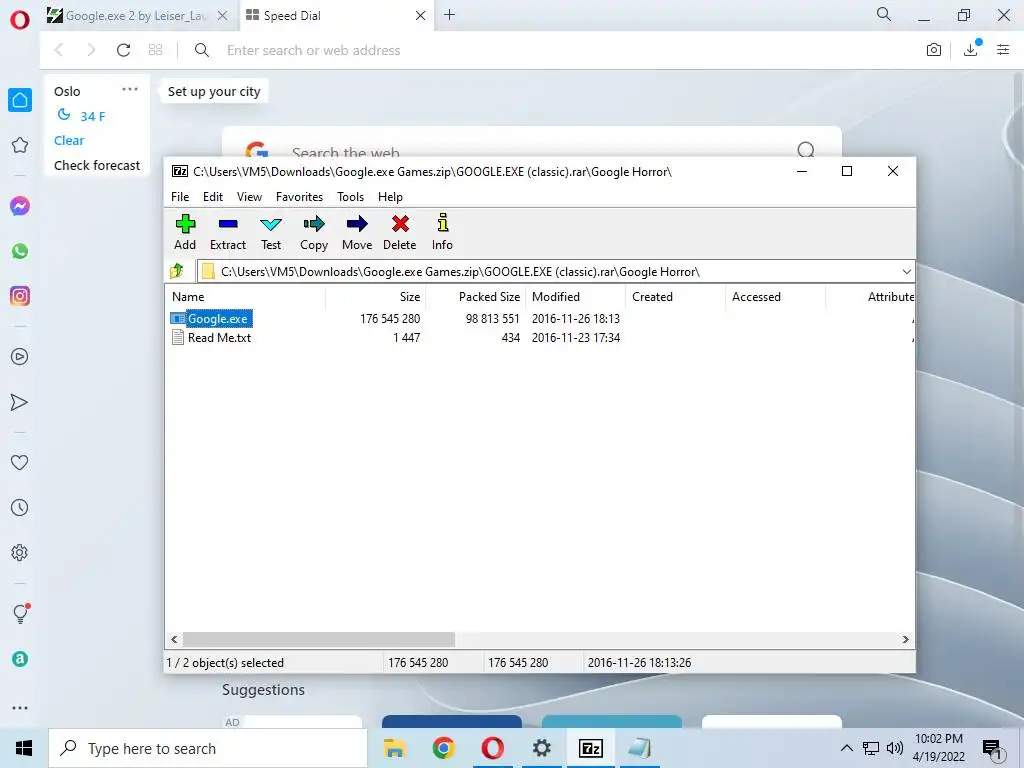1024x768 pixels.
Task: Open the notification center icon
Action: click(992, 750)
